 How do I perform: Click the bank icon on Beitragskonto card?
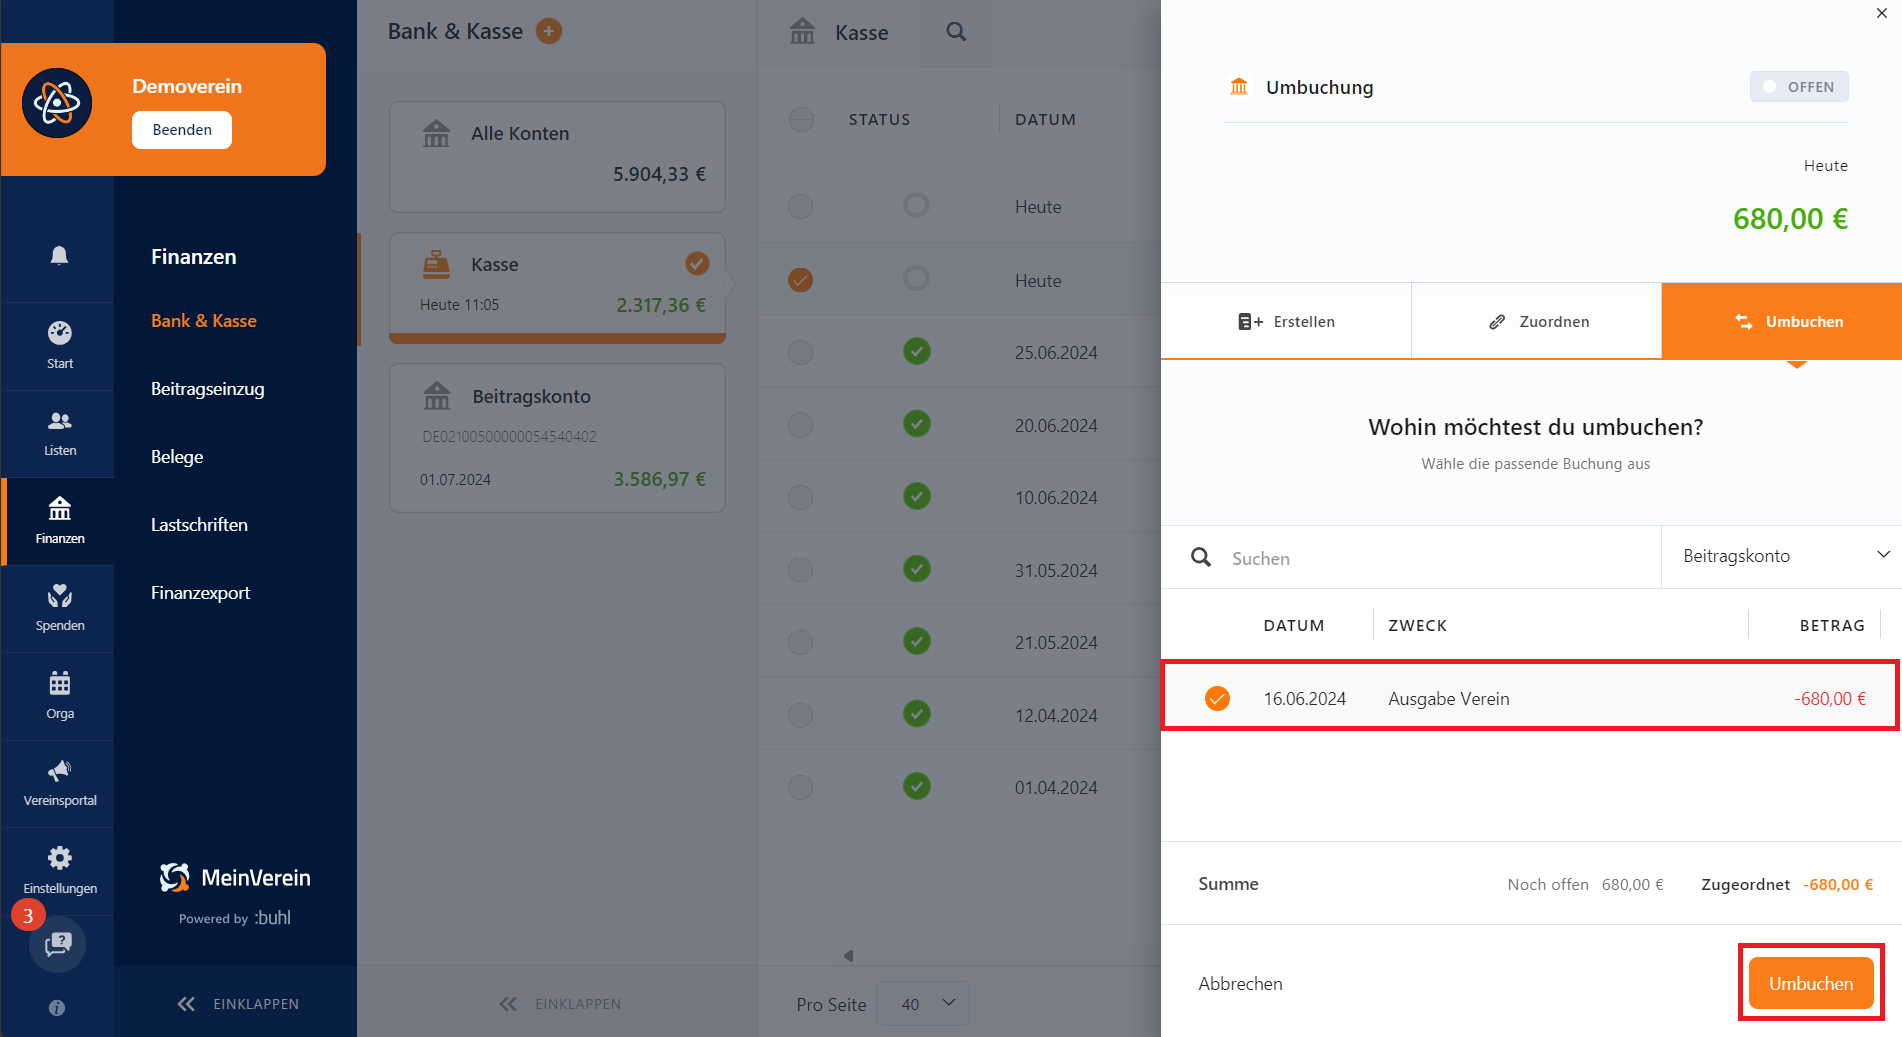(437, 396)
